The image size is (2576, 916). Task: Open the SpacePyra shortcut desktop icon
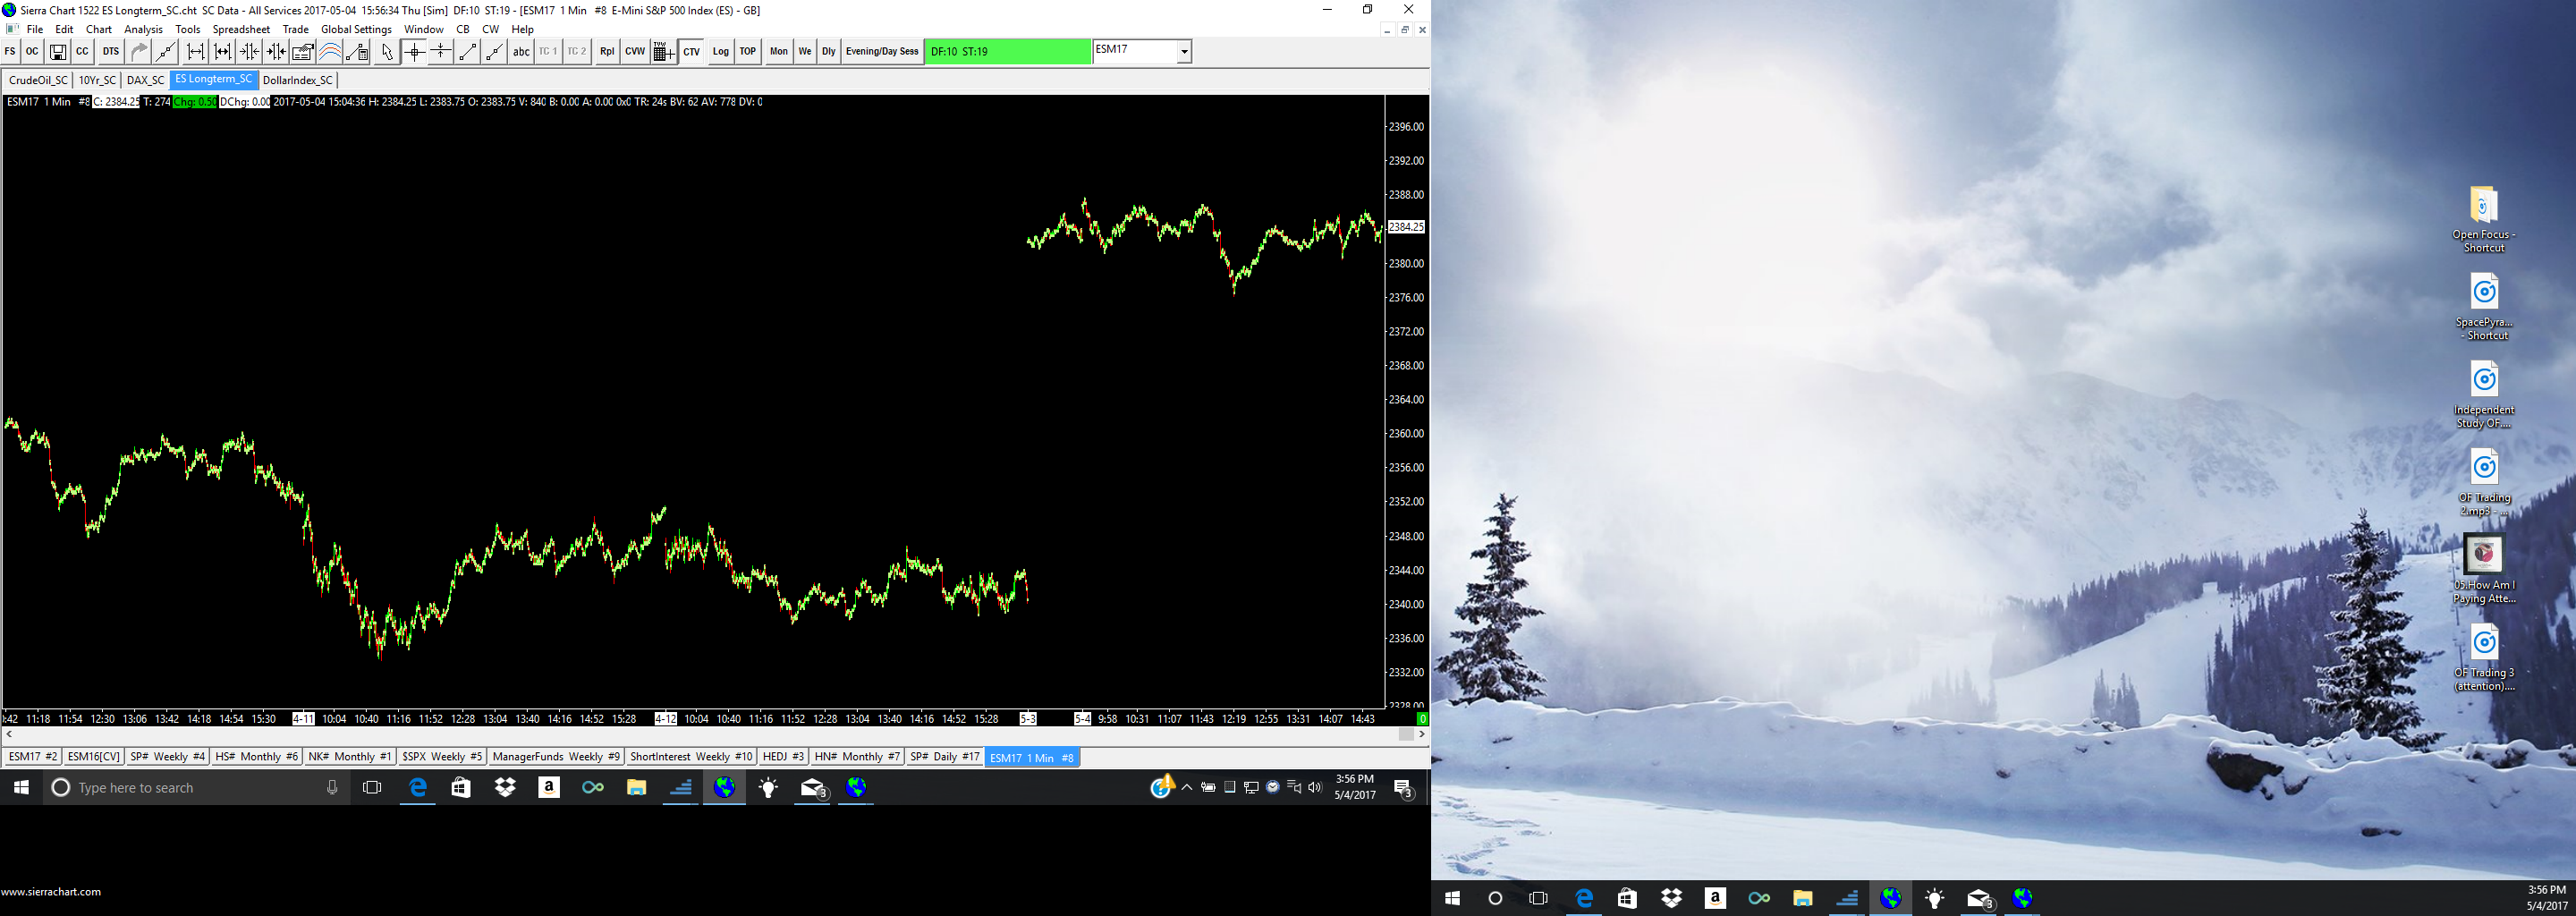click(x=2484, y=308)
